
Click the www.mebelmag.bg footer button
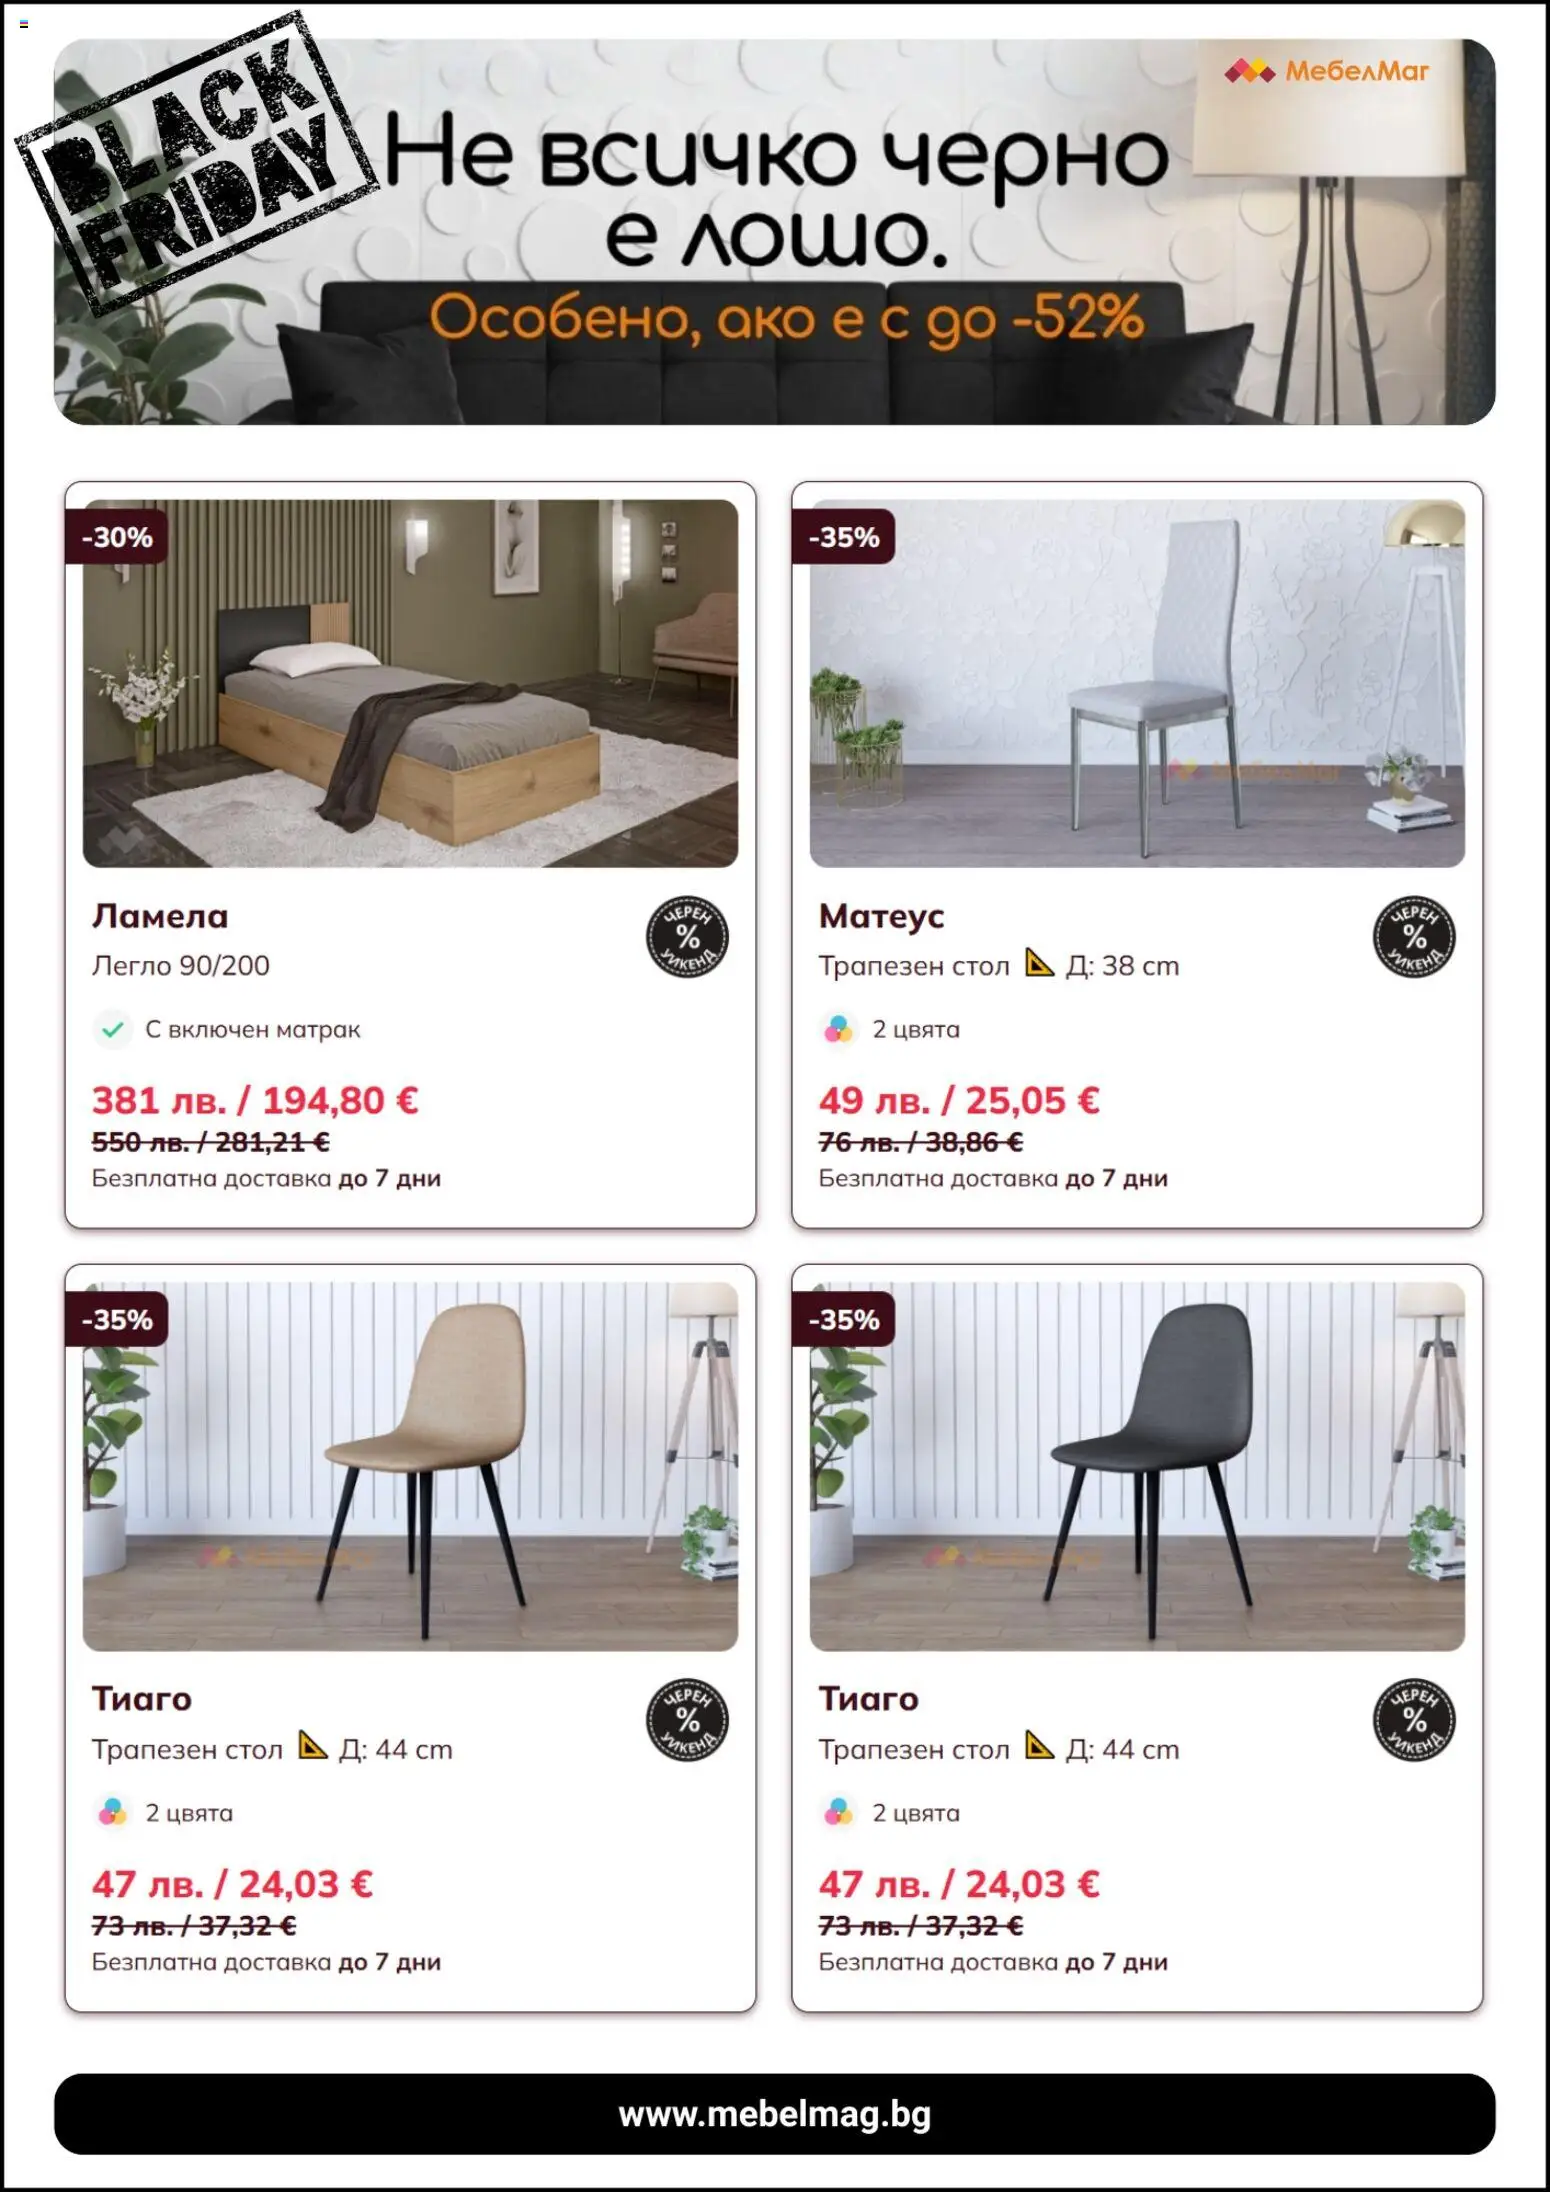(775, 2113)
